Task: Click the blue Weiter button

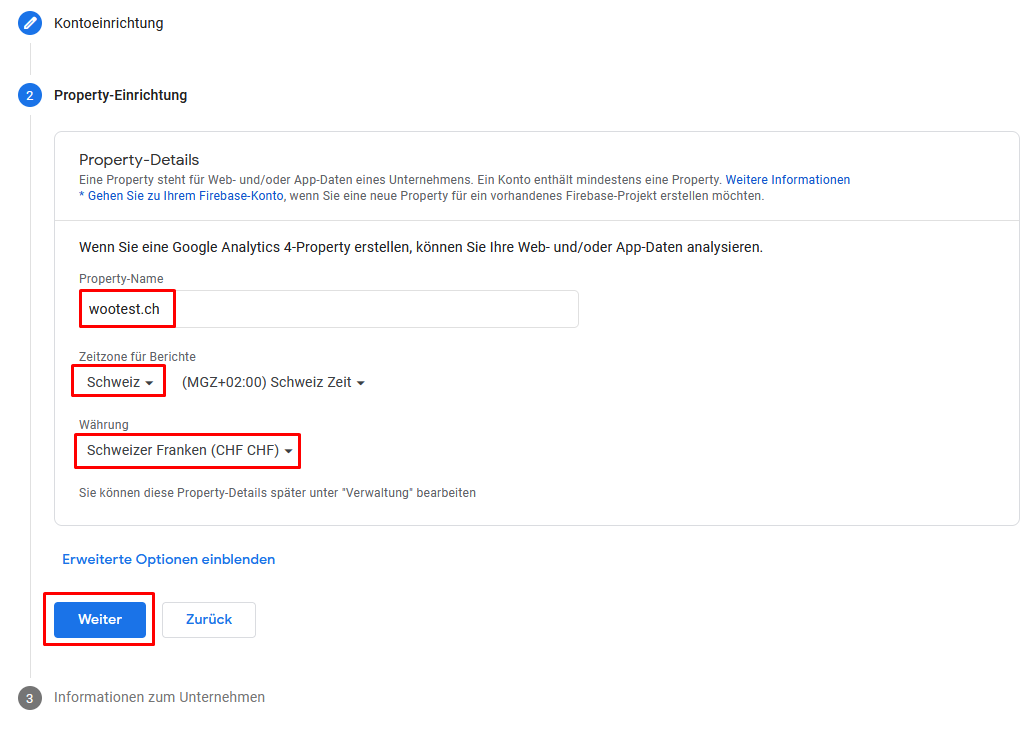Action: (100, 620)
